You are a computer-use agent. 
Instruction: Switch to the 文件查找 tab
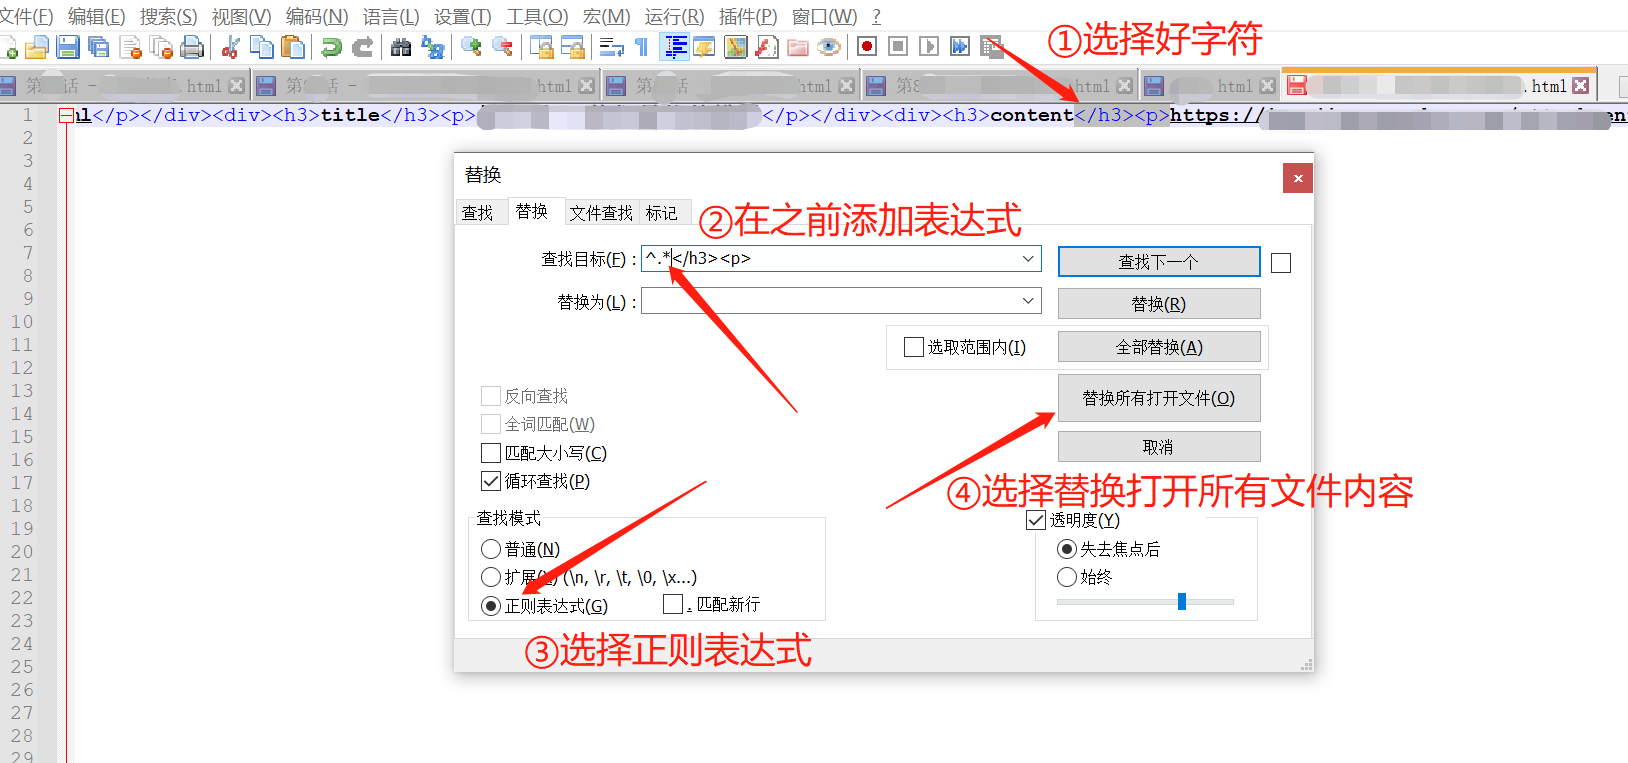(600, 213)
